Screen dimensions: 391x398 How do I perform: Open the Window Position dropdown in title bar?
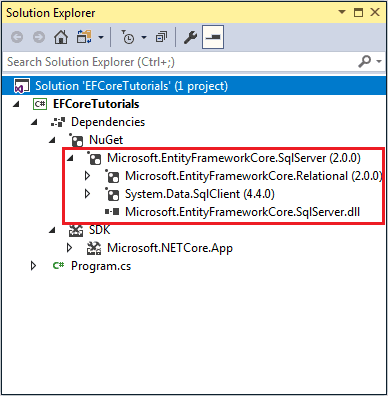(342, 12)
